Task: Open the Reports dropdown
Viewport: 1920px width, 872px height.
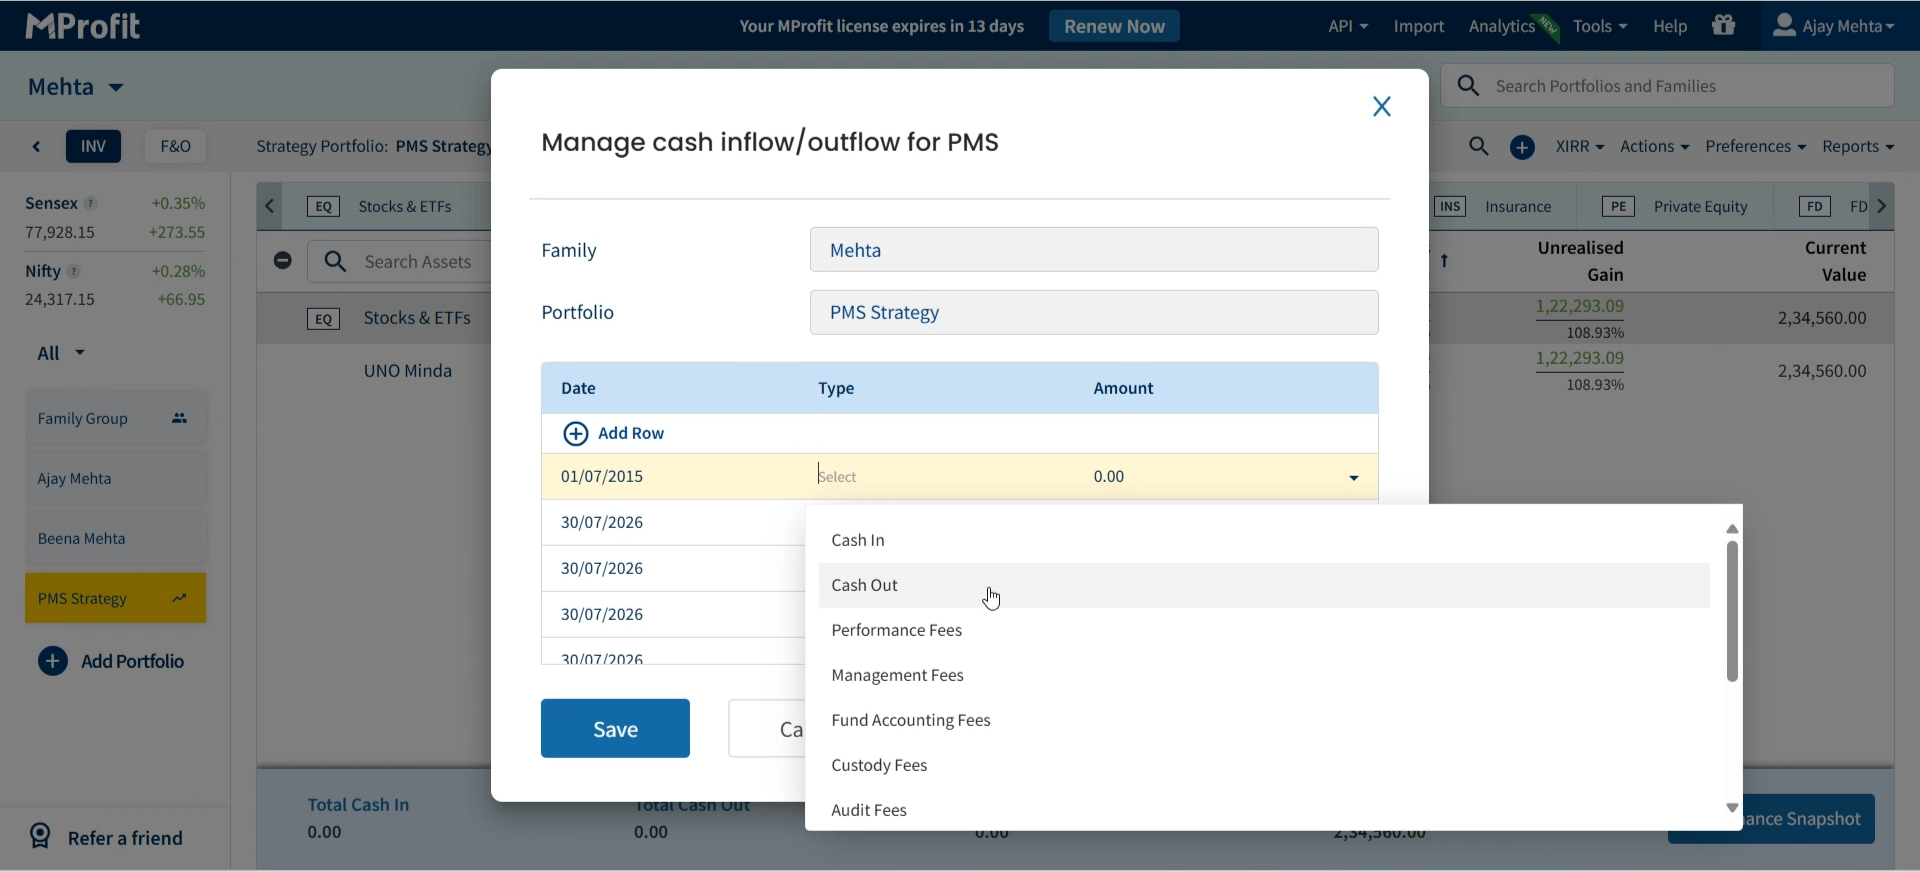Action: (x=1858, y=147)
